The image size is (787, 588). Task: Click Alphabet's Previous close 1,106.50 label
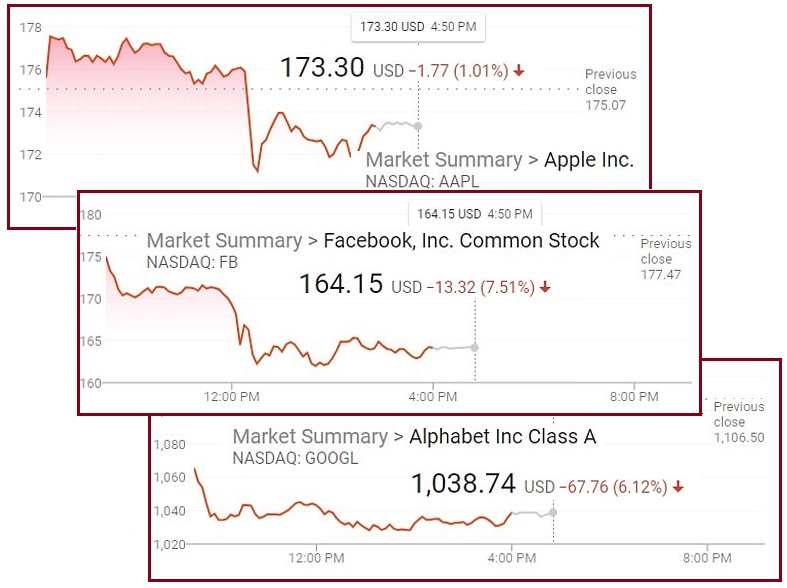pyautogui.click(x=739, y=422)
